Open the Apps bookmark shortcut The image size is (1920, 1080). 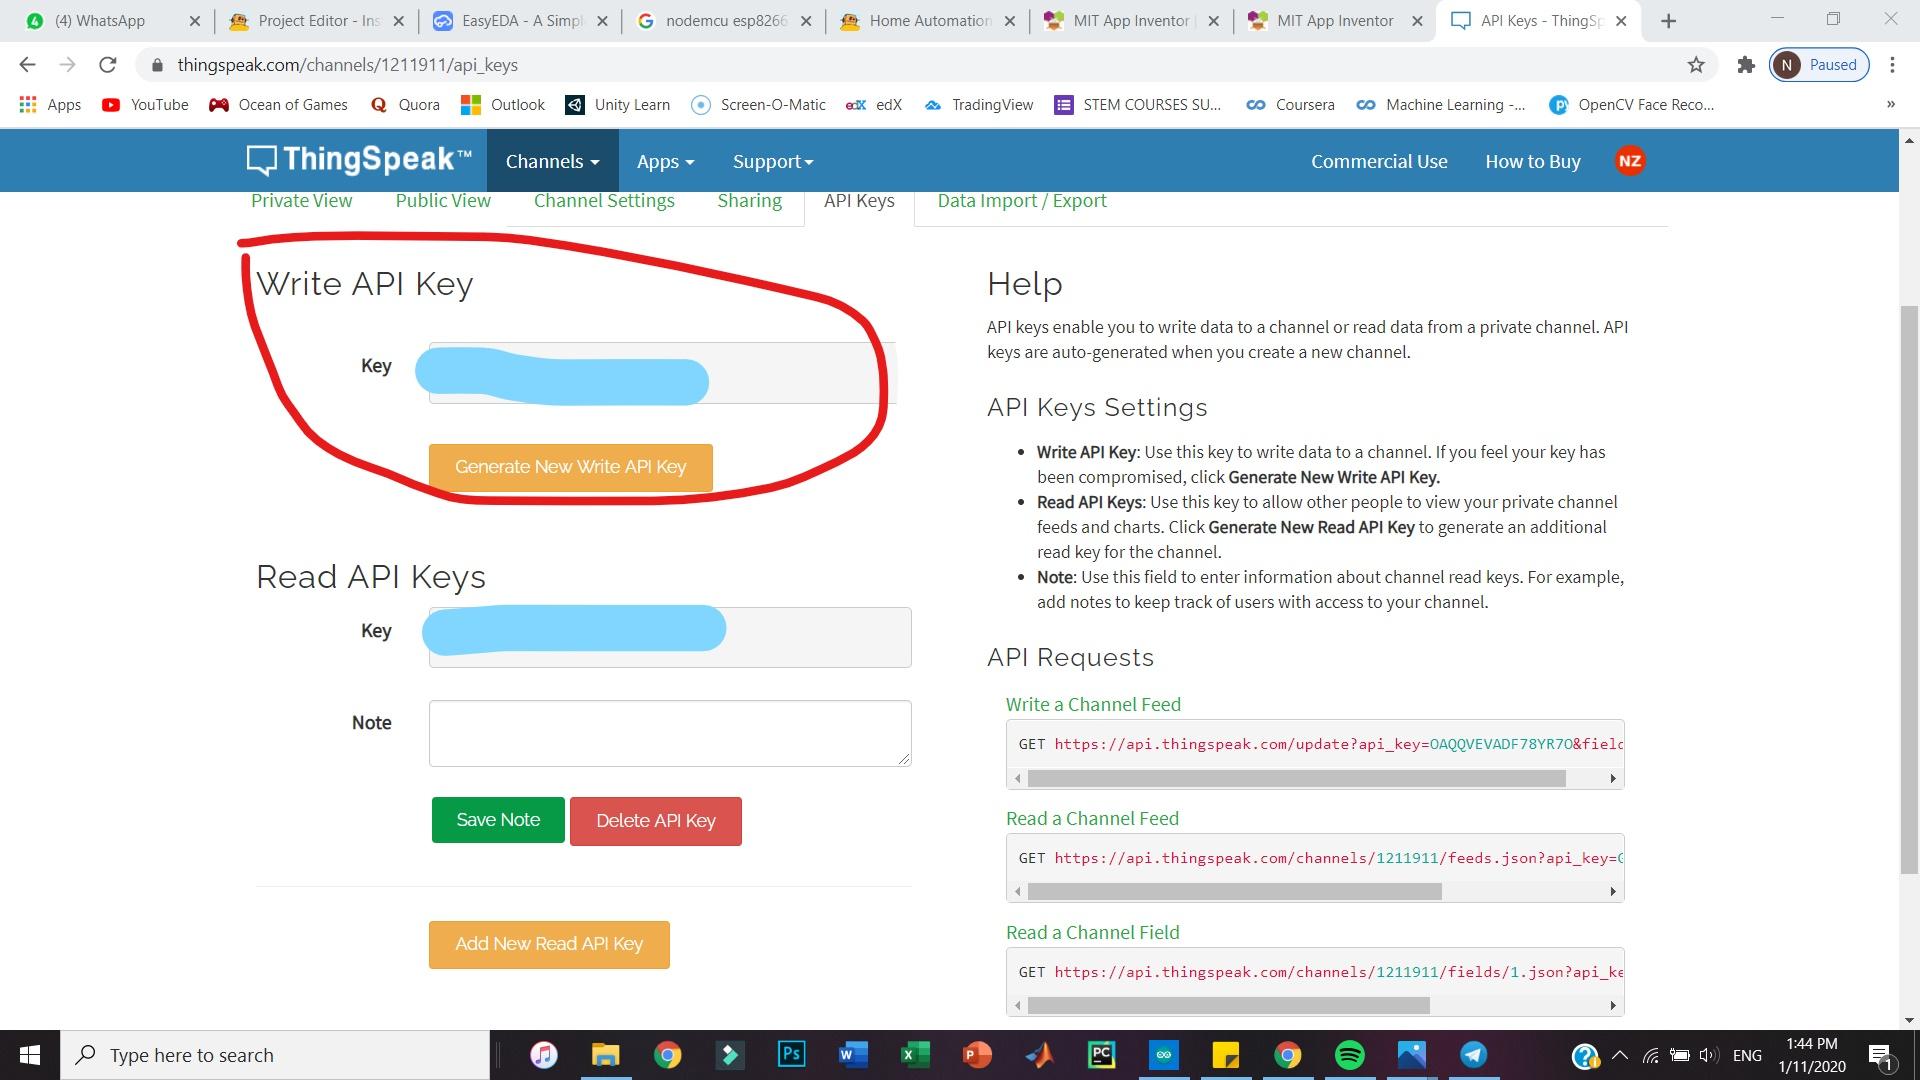(50, 105)
